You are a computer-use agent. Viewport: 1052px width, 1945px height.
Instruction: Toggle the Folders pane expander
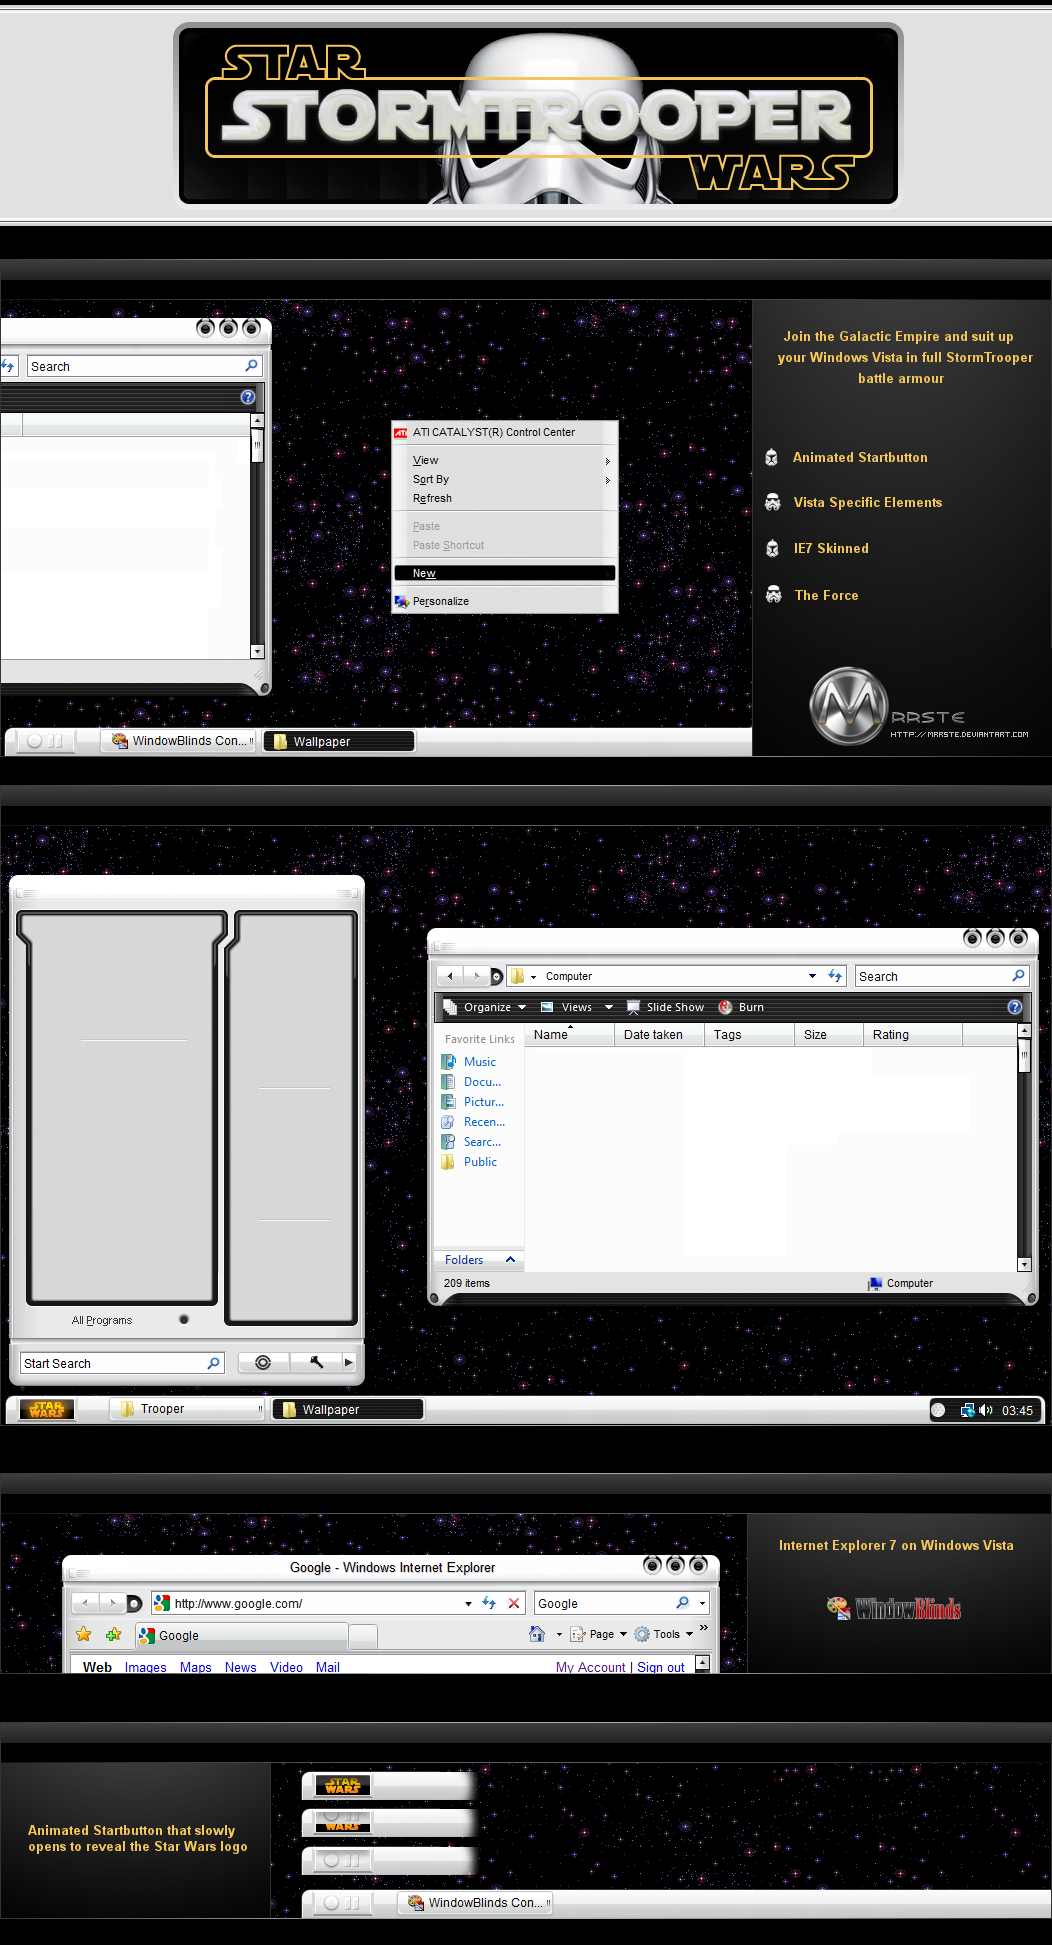[x=510, y=1260]
